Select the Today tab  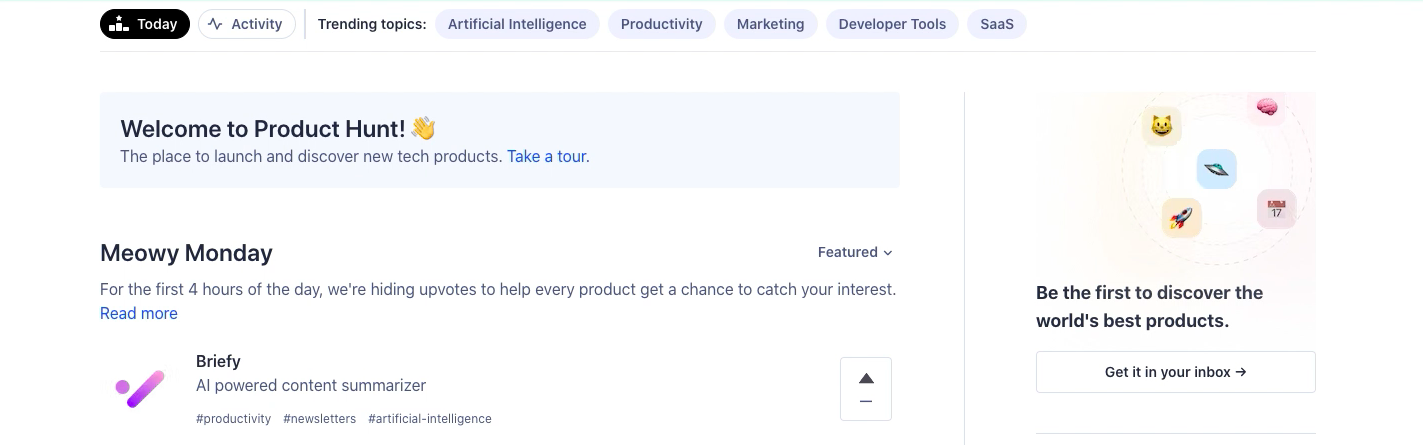(145, 24)
